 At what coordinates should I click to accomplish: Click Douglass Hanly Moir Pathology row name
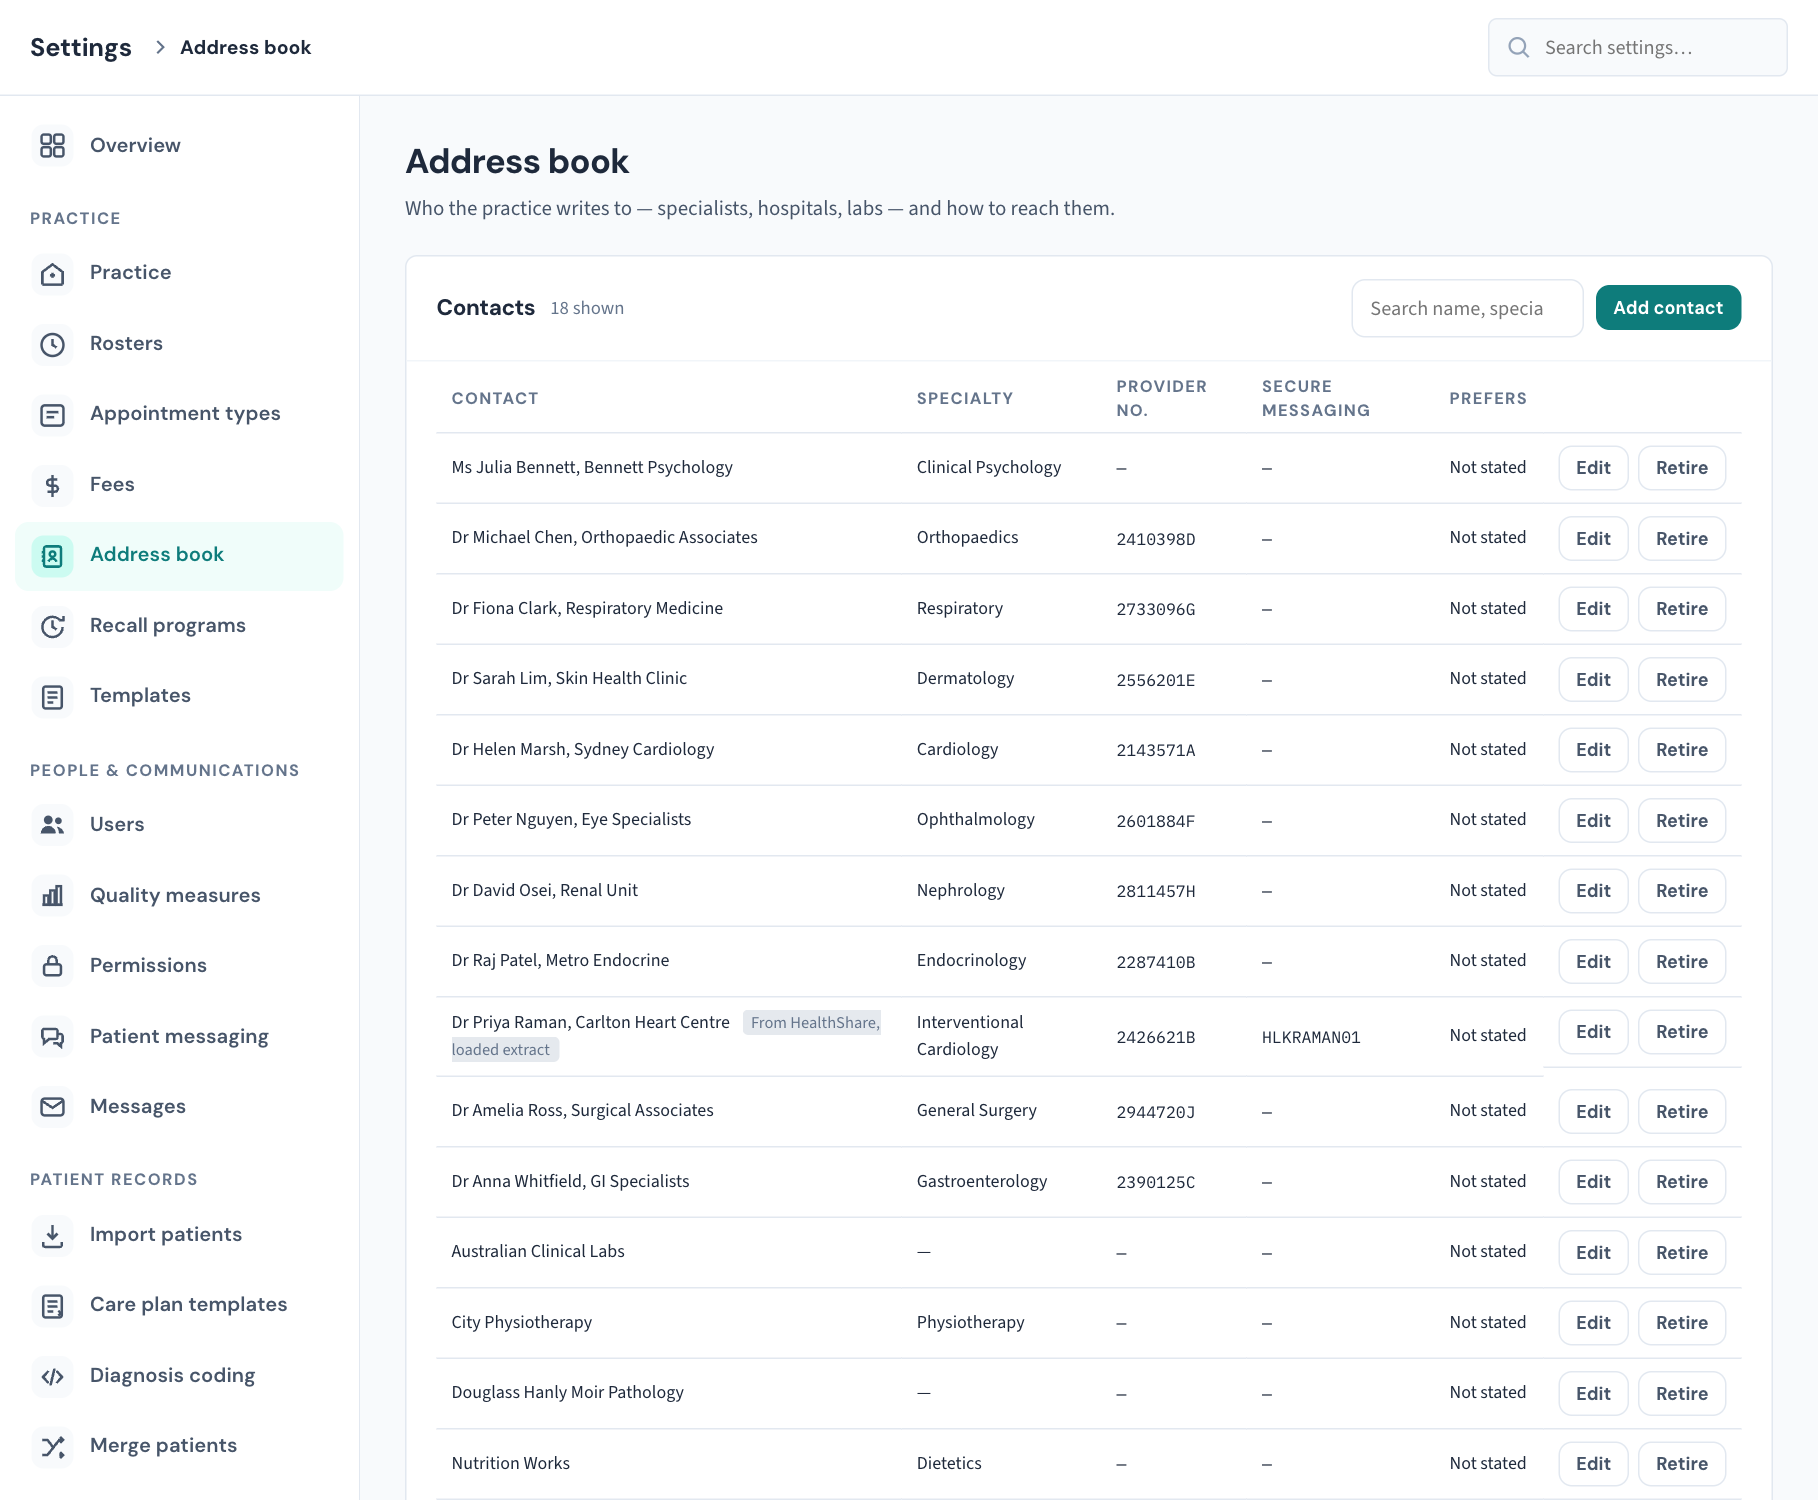tap(567, 1392)
